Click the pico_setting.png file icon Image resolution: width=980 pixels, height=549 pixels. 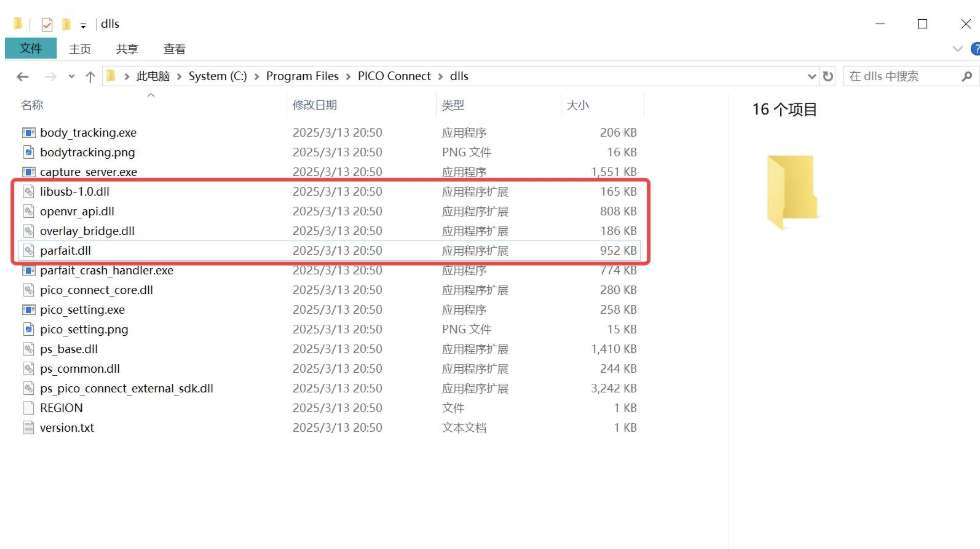coord(28,330)
